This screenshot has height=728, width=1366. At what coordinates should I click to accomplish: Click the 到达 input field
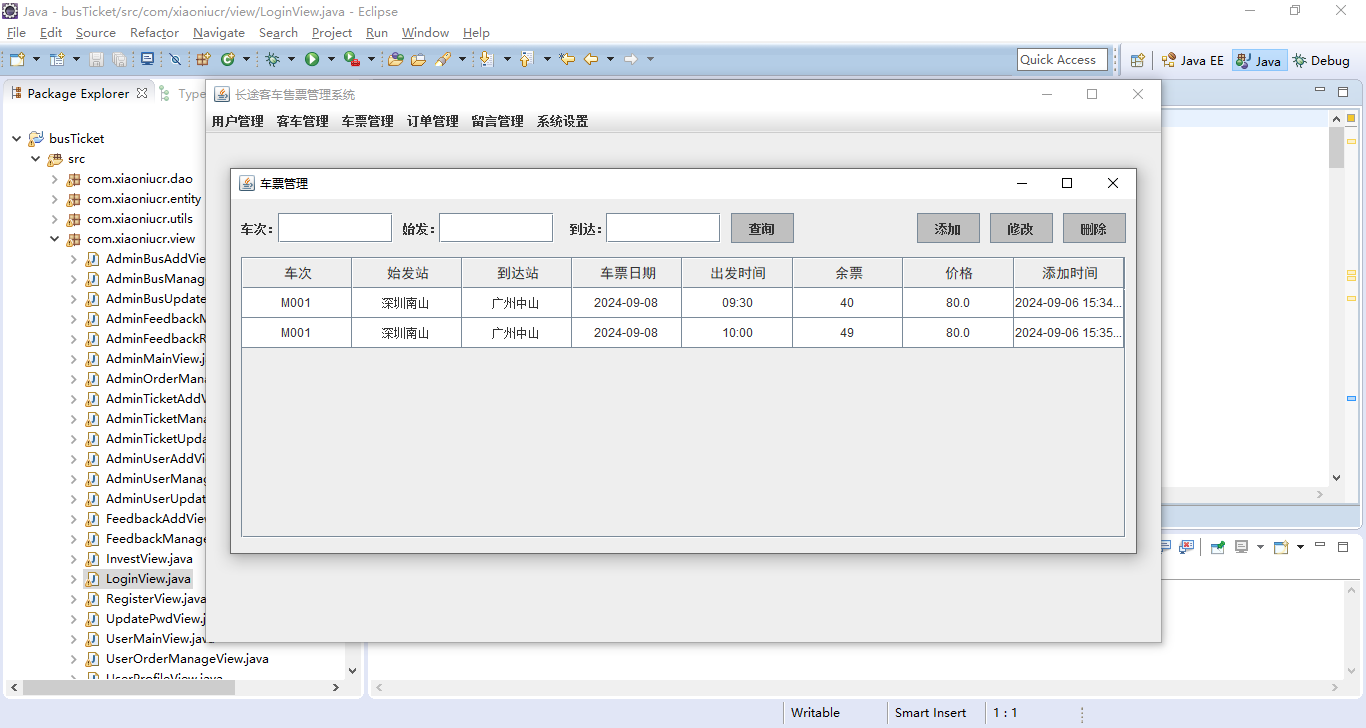[x=663, y=228]
